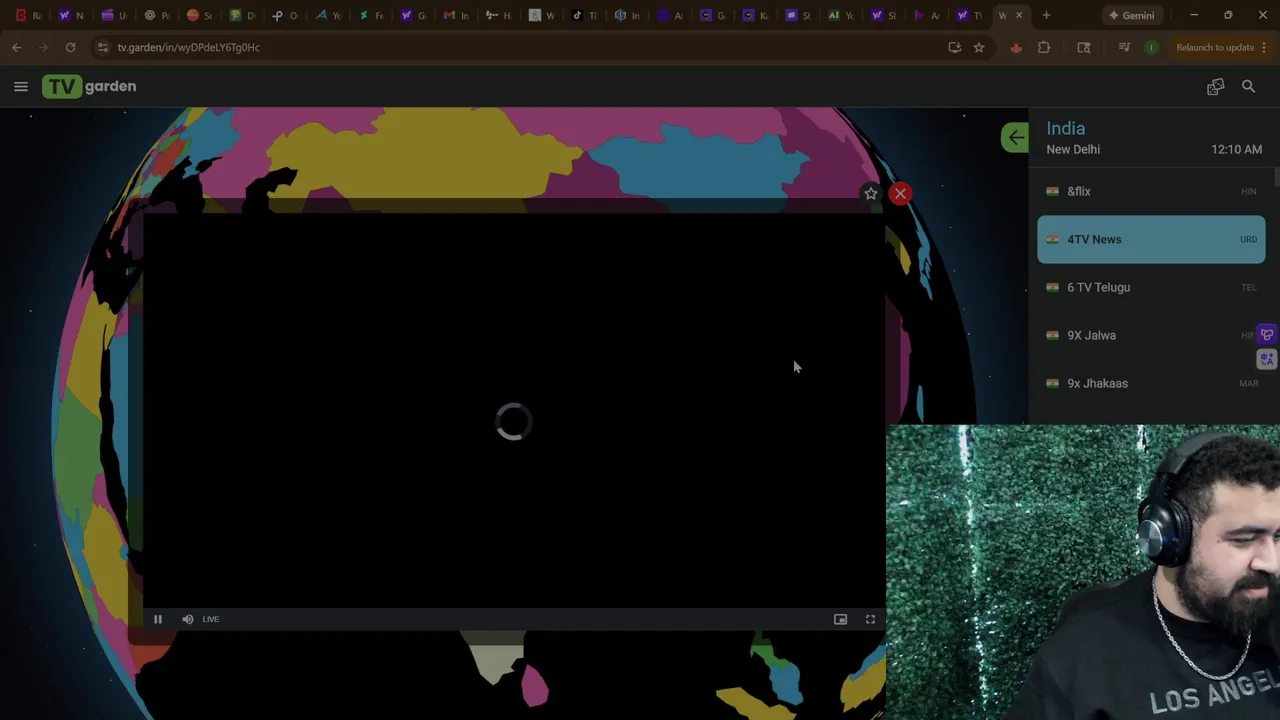Viewport: 1280px width, 720px height.
Task: Reload the tv.garden page
Action: [70, 47]
